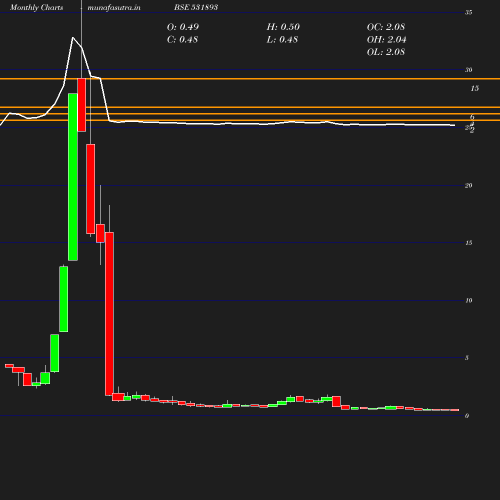Screen dimensions: 500x500
Task: Click the "OH: 2.04" reading
Action: (386, 40)
